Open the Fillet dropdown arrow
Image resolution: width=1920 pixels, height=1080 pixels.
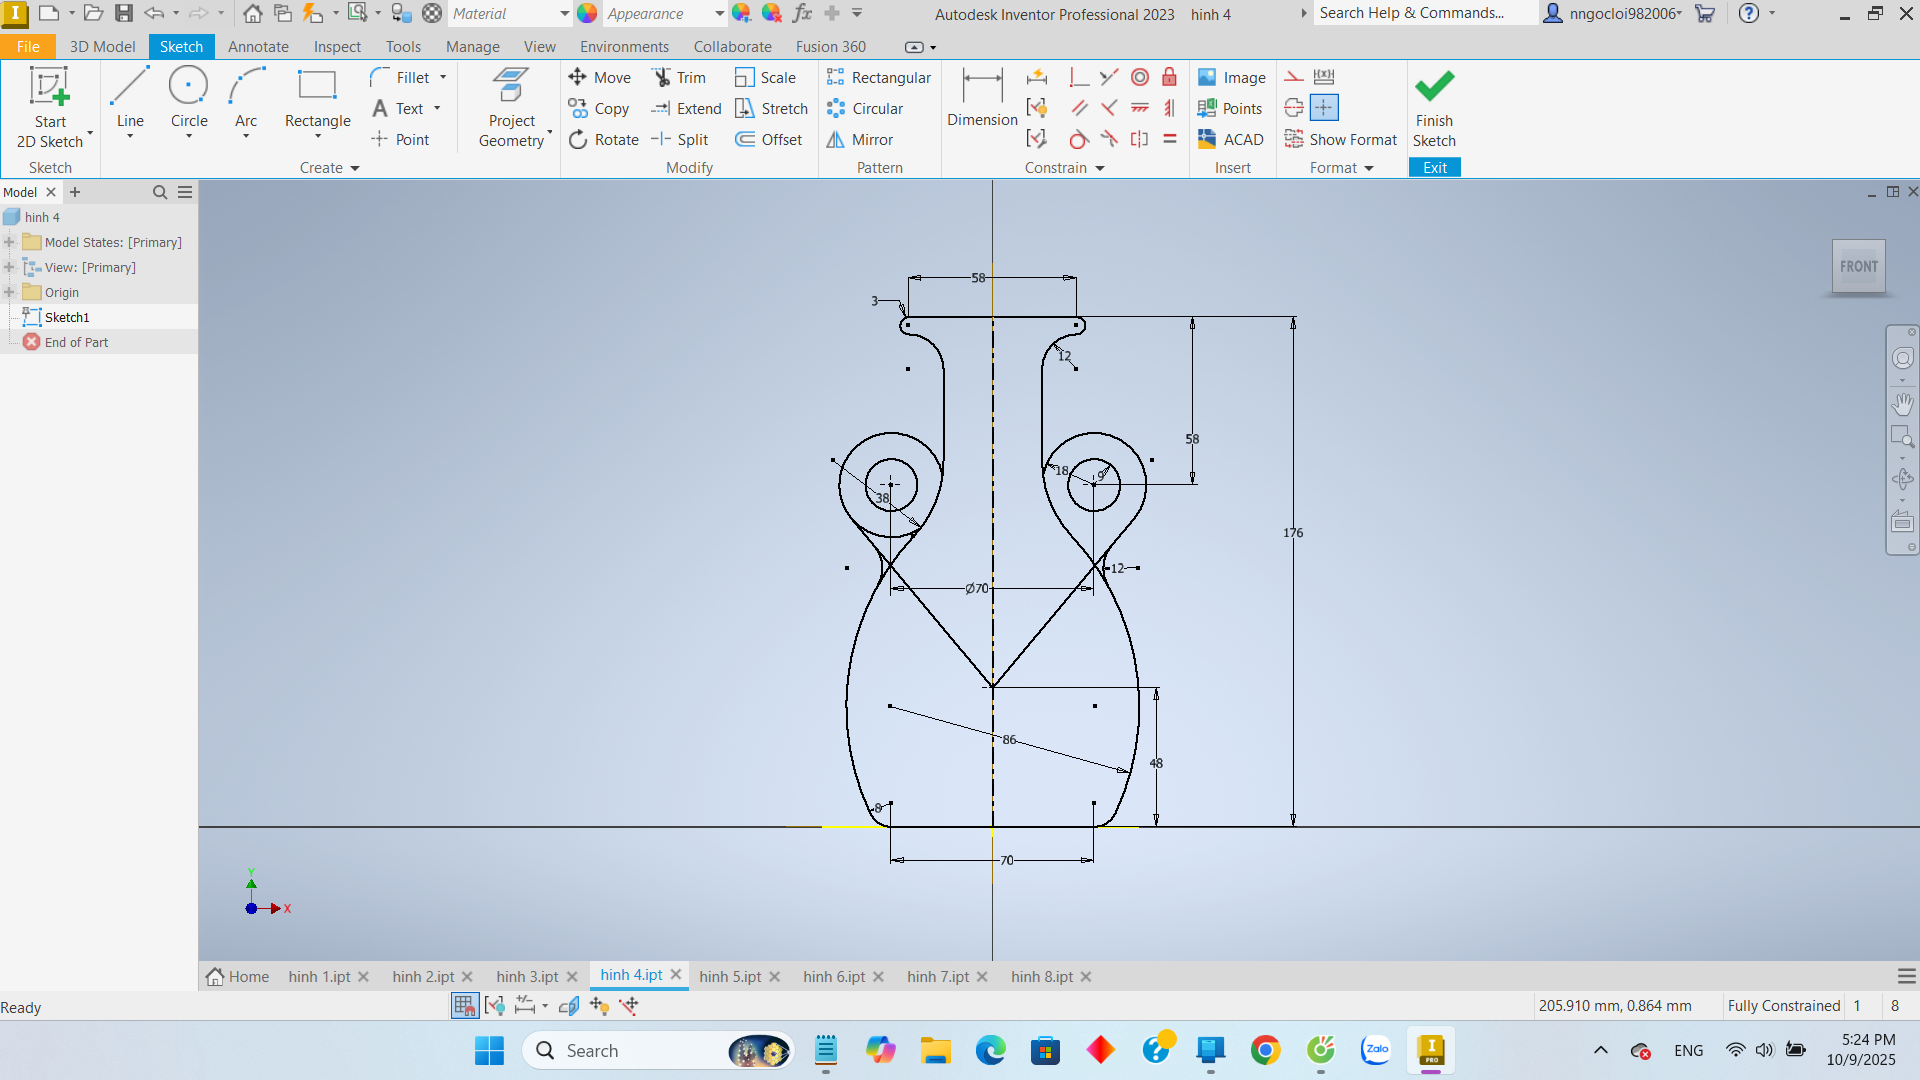[x=443, y=77]
